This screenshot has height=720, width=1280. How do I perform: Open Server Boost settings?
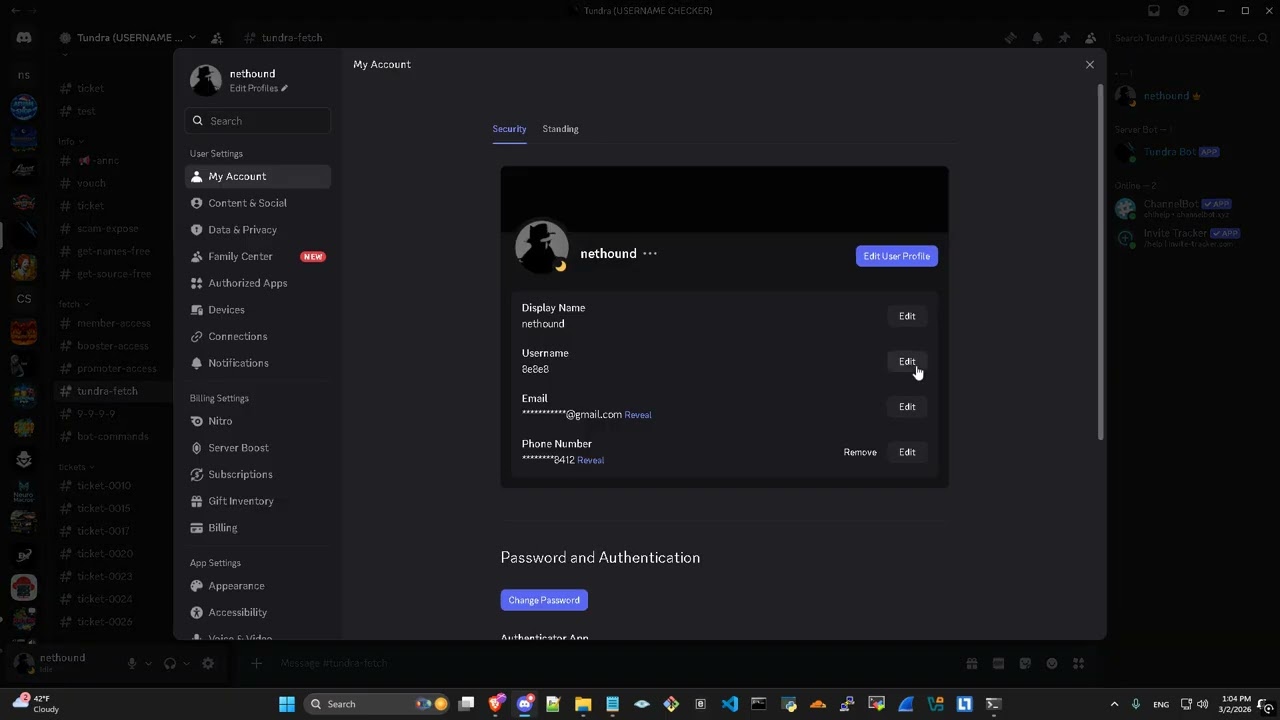(257, 448)
